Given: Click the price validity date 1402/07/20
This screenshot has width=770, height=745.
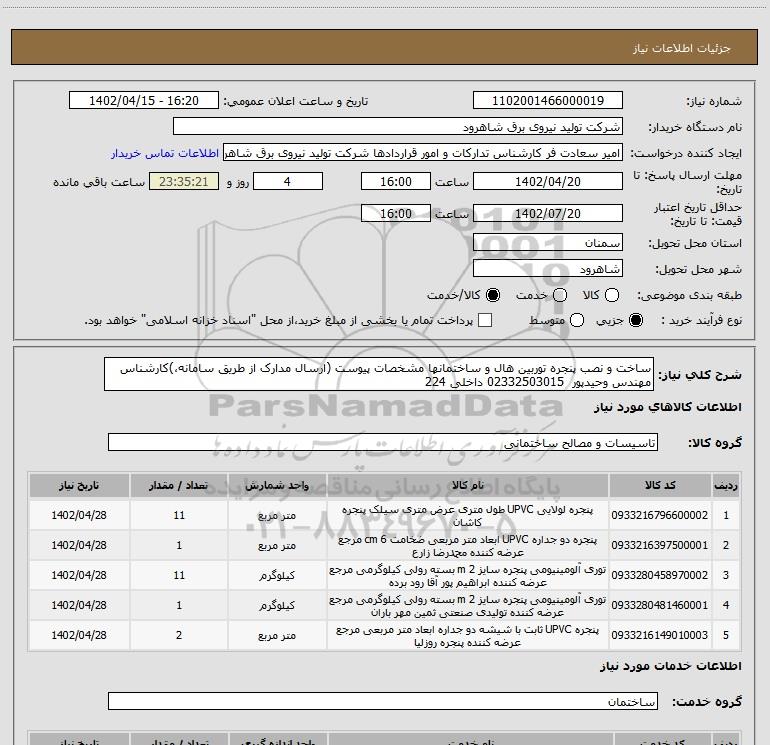Looking at the screenshot, I should [548, 213].
